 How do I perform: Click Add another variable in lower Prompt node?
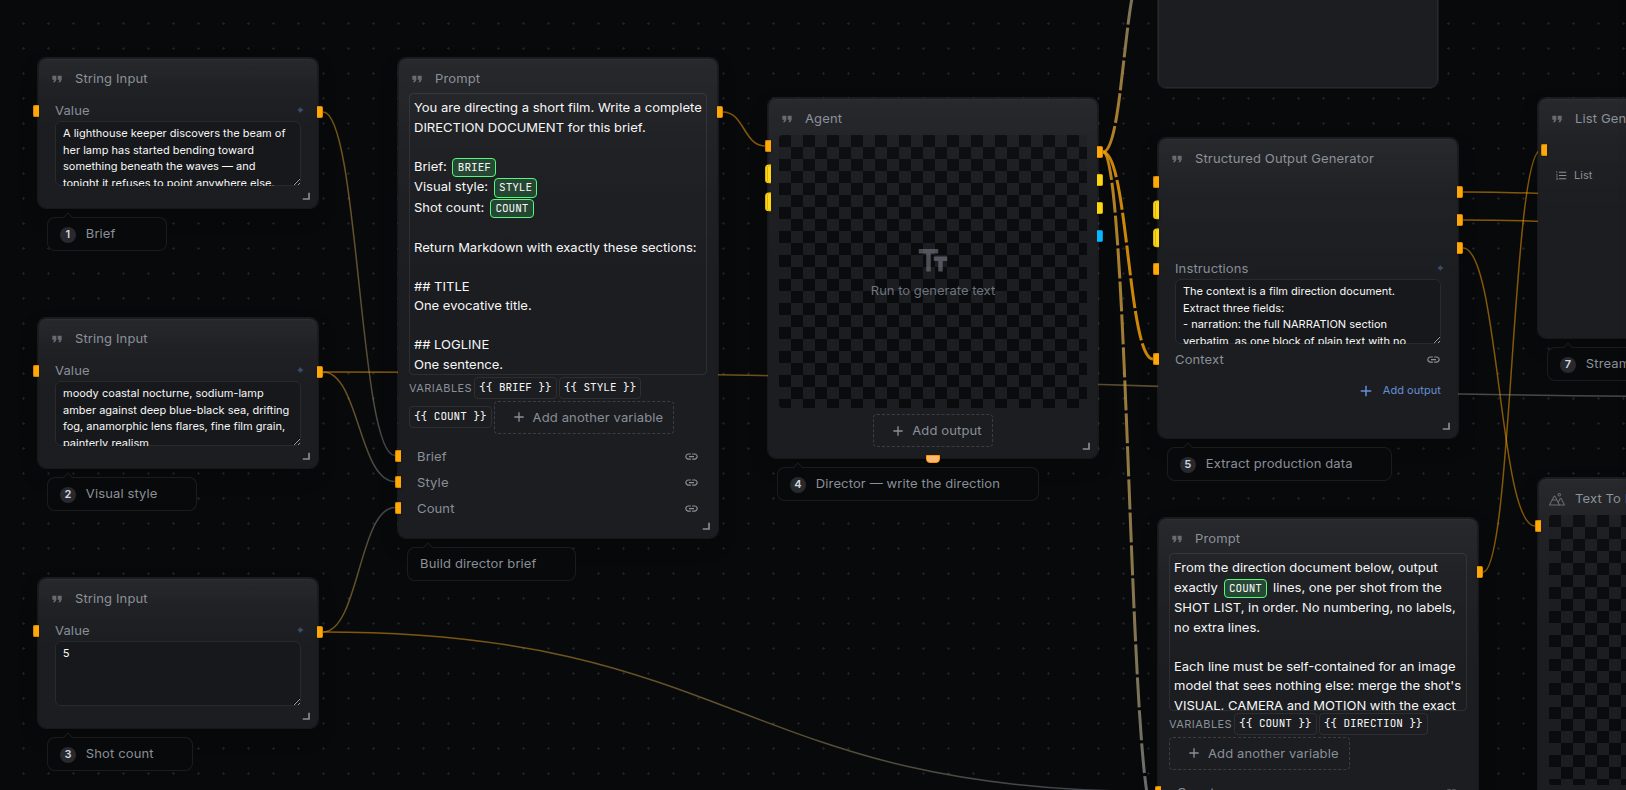(x=1260, y=753)
